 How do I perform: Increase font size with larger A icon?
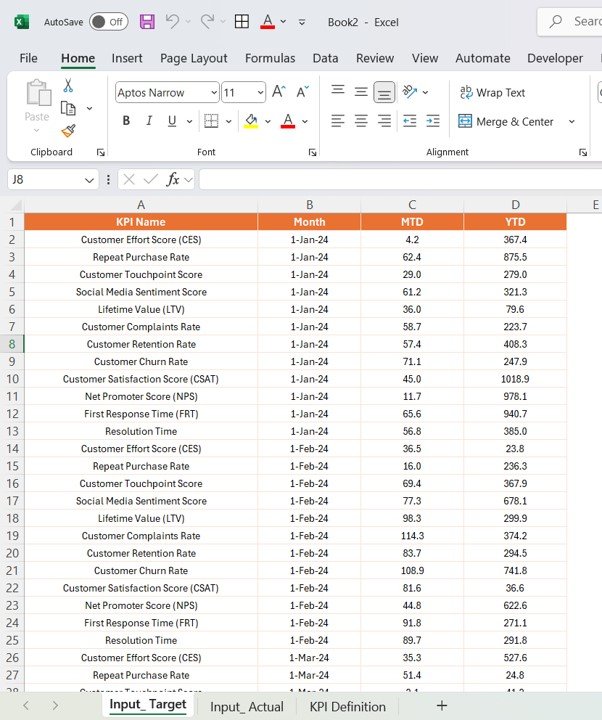279,92
